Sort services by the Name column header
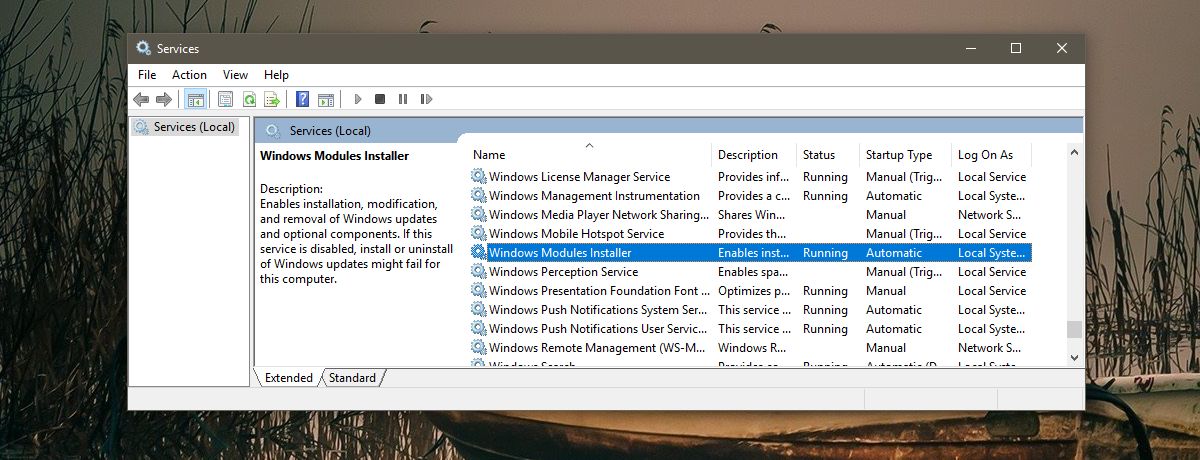Screen dimensions: 1200x460 [589, 155]
